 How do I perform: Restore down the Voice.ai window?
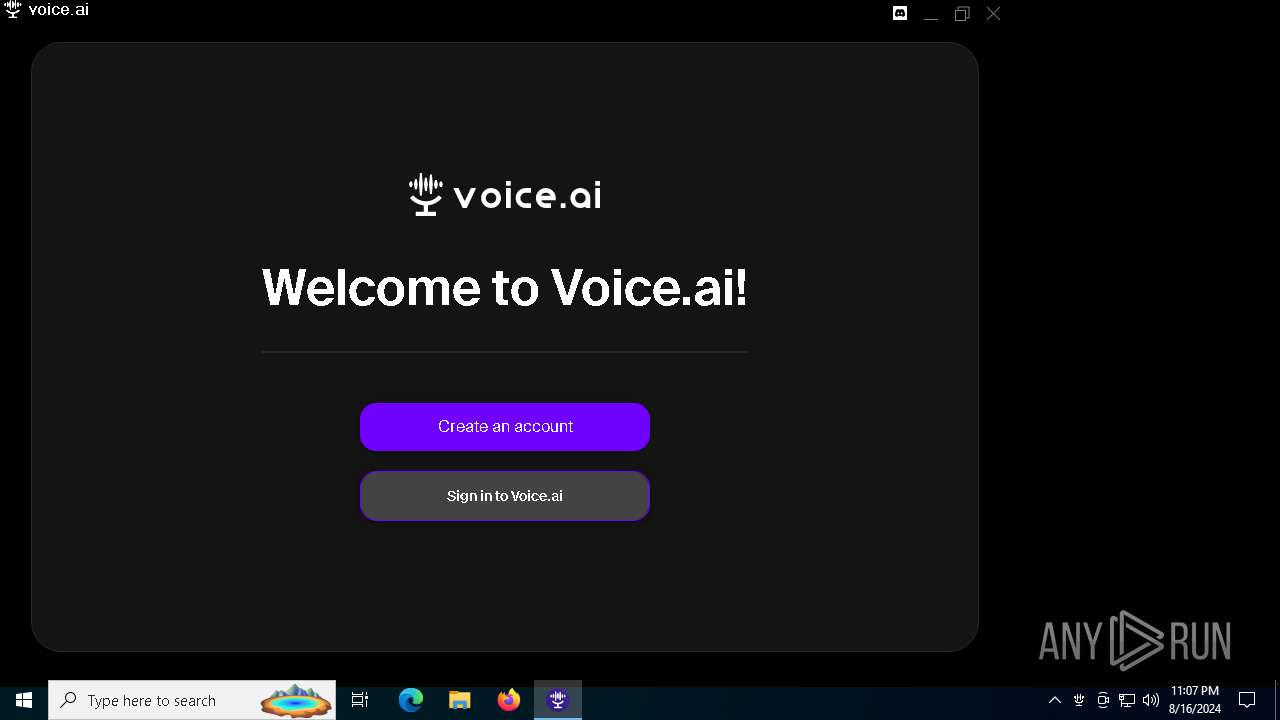(962, 14)
